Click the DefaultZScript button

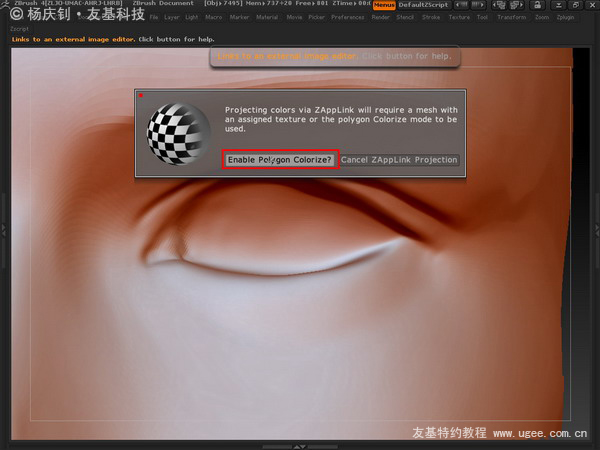pos(423,5)
